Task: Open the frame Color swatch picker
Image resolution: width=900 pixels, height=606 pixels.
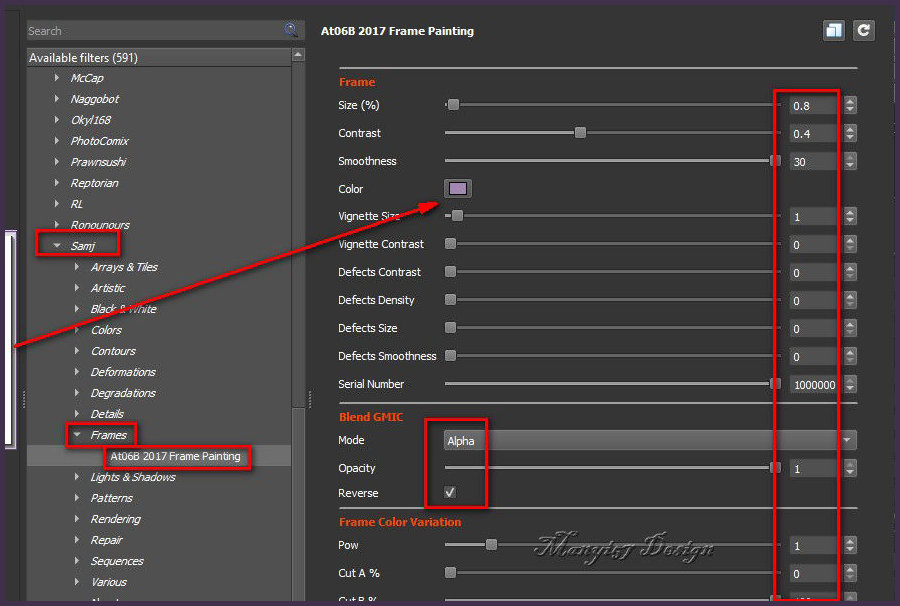Action: click(458, 189)
